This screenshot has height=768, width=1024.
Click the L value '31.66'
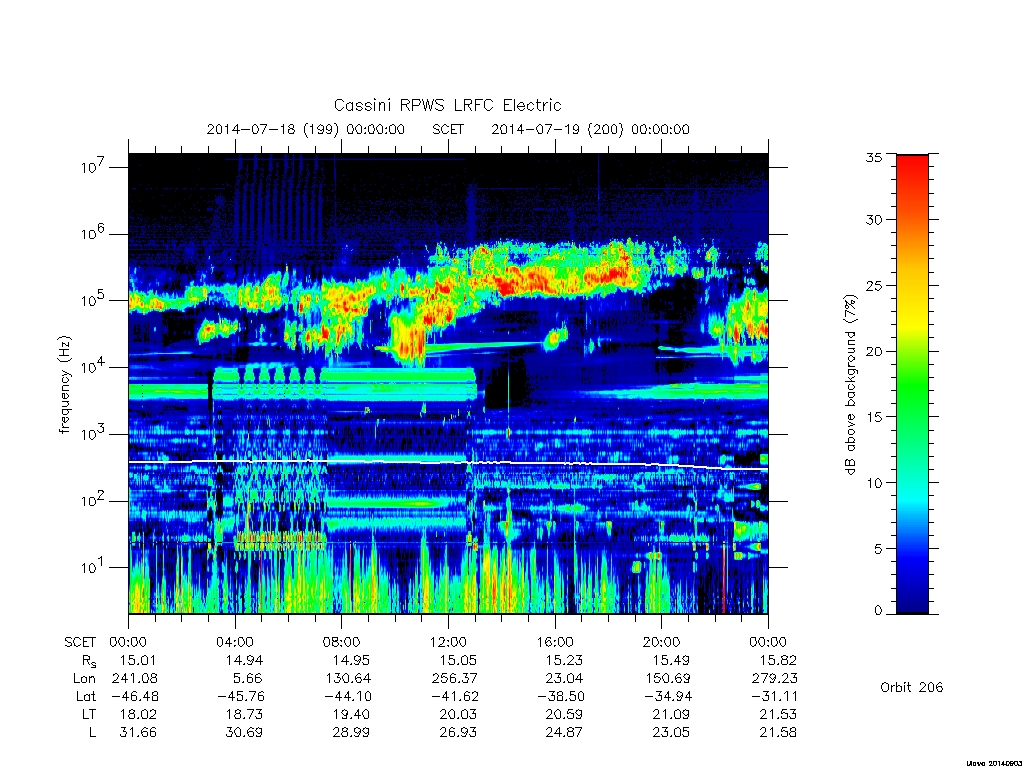click(x=138, y=733)
